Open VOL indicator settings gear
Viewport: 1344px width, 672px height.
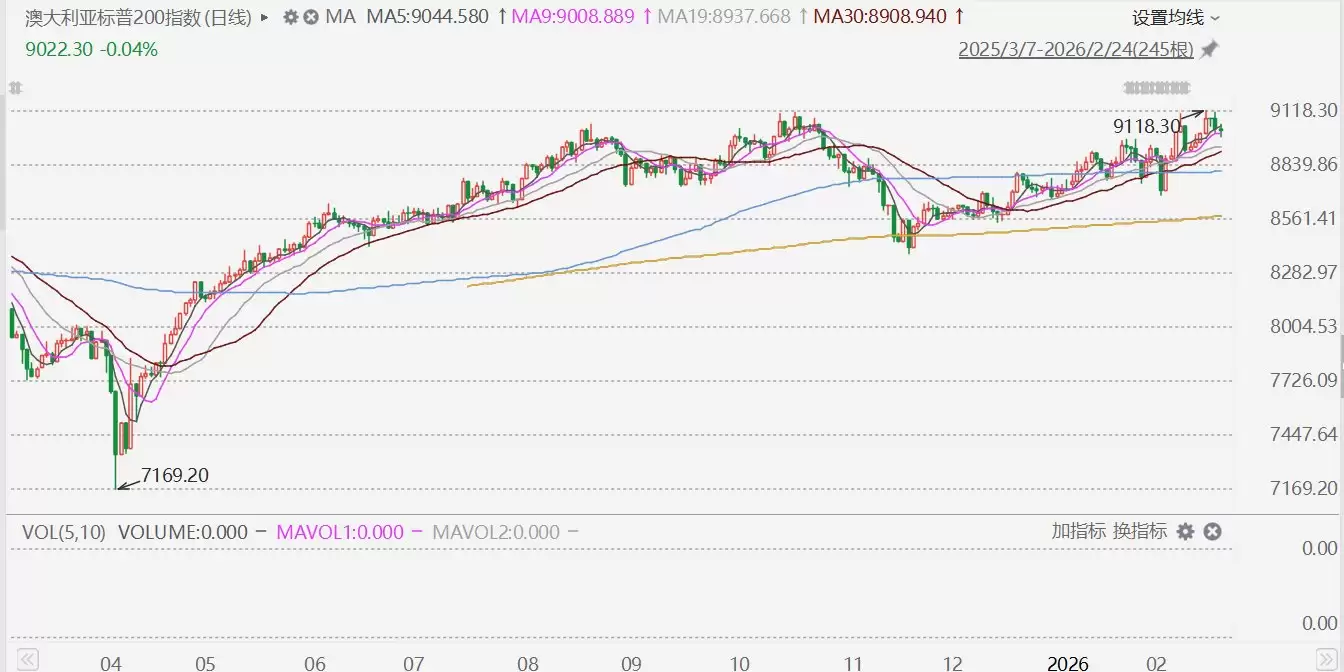point(1186,532)
